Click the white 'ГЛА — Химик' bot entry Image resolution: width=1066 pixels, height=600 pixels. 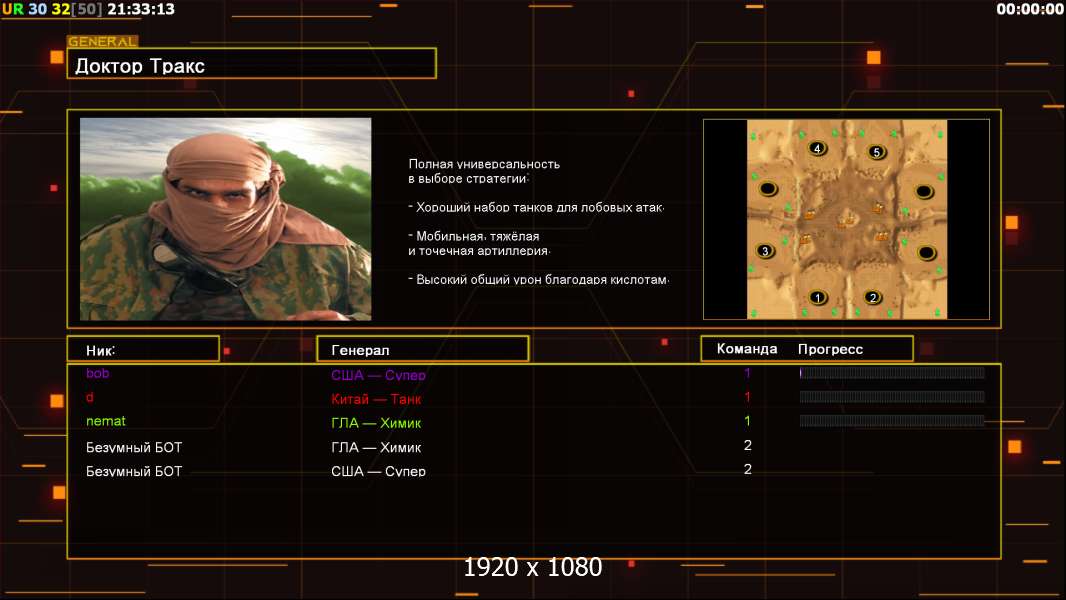pyautogui.click(x=376, y=447)
